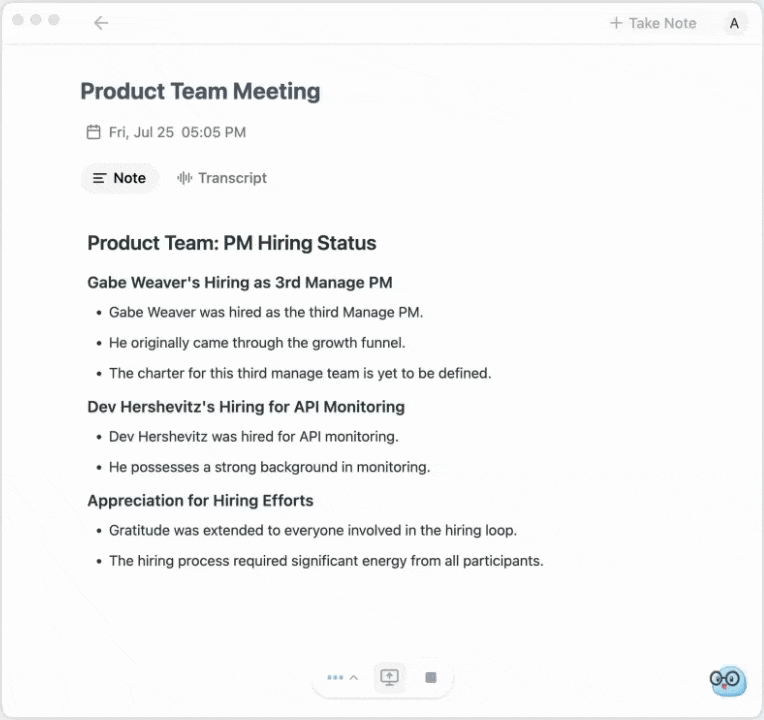Click the PM Hiring Status heading
The image size is (764, 720).
coord(232,243)
